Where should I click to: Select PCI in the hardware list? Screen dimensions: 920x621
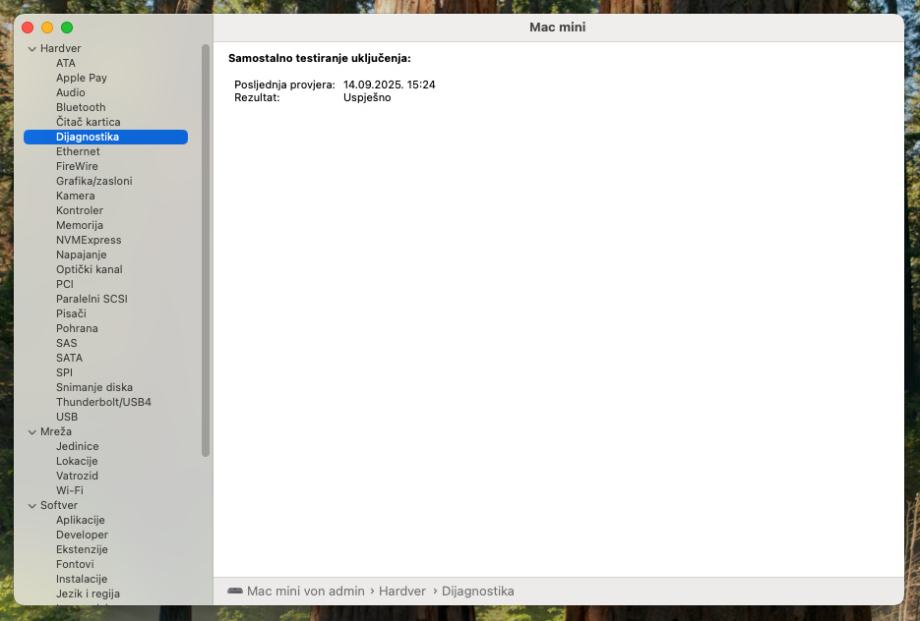[x=65, y=284]
